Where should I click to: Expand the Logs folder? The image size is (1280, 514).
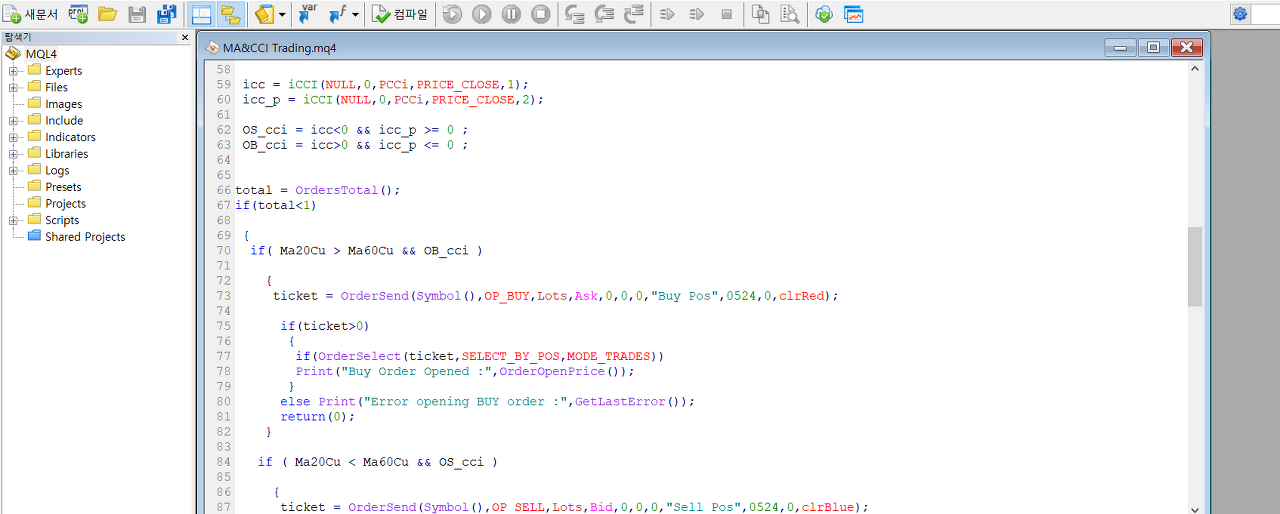click(14, 170)
